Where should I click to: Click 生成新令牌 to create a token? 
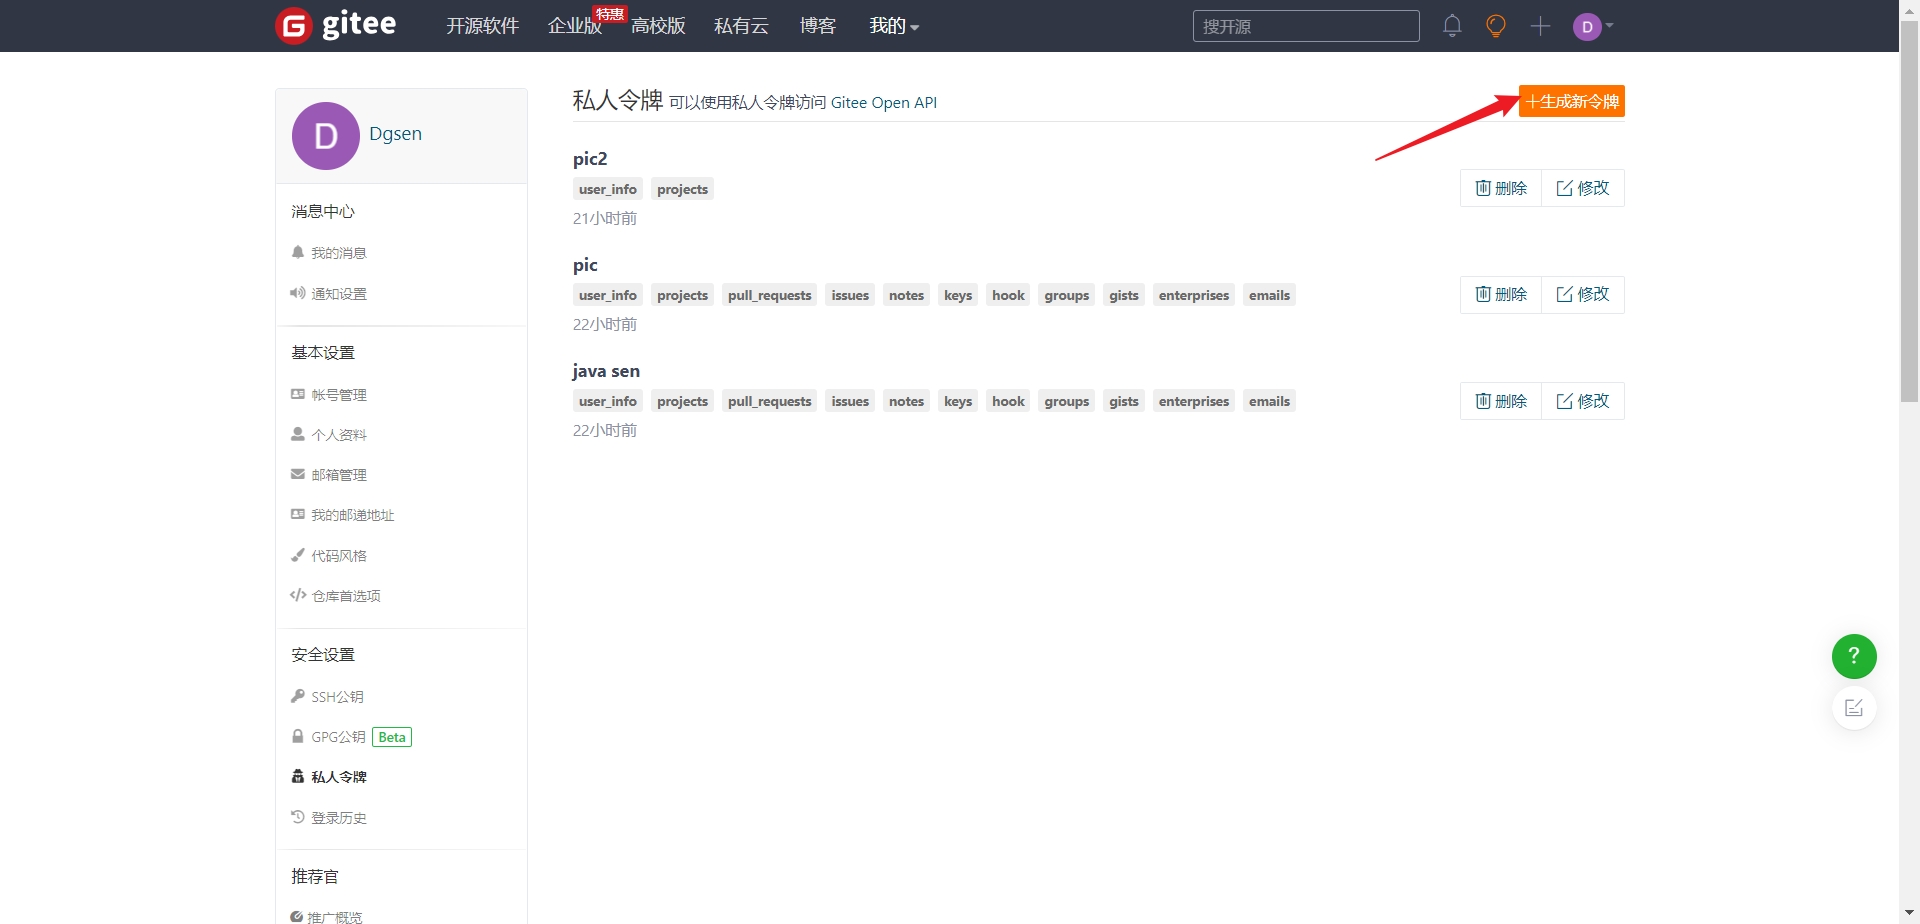coord(1571,101)
